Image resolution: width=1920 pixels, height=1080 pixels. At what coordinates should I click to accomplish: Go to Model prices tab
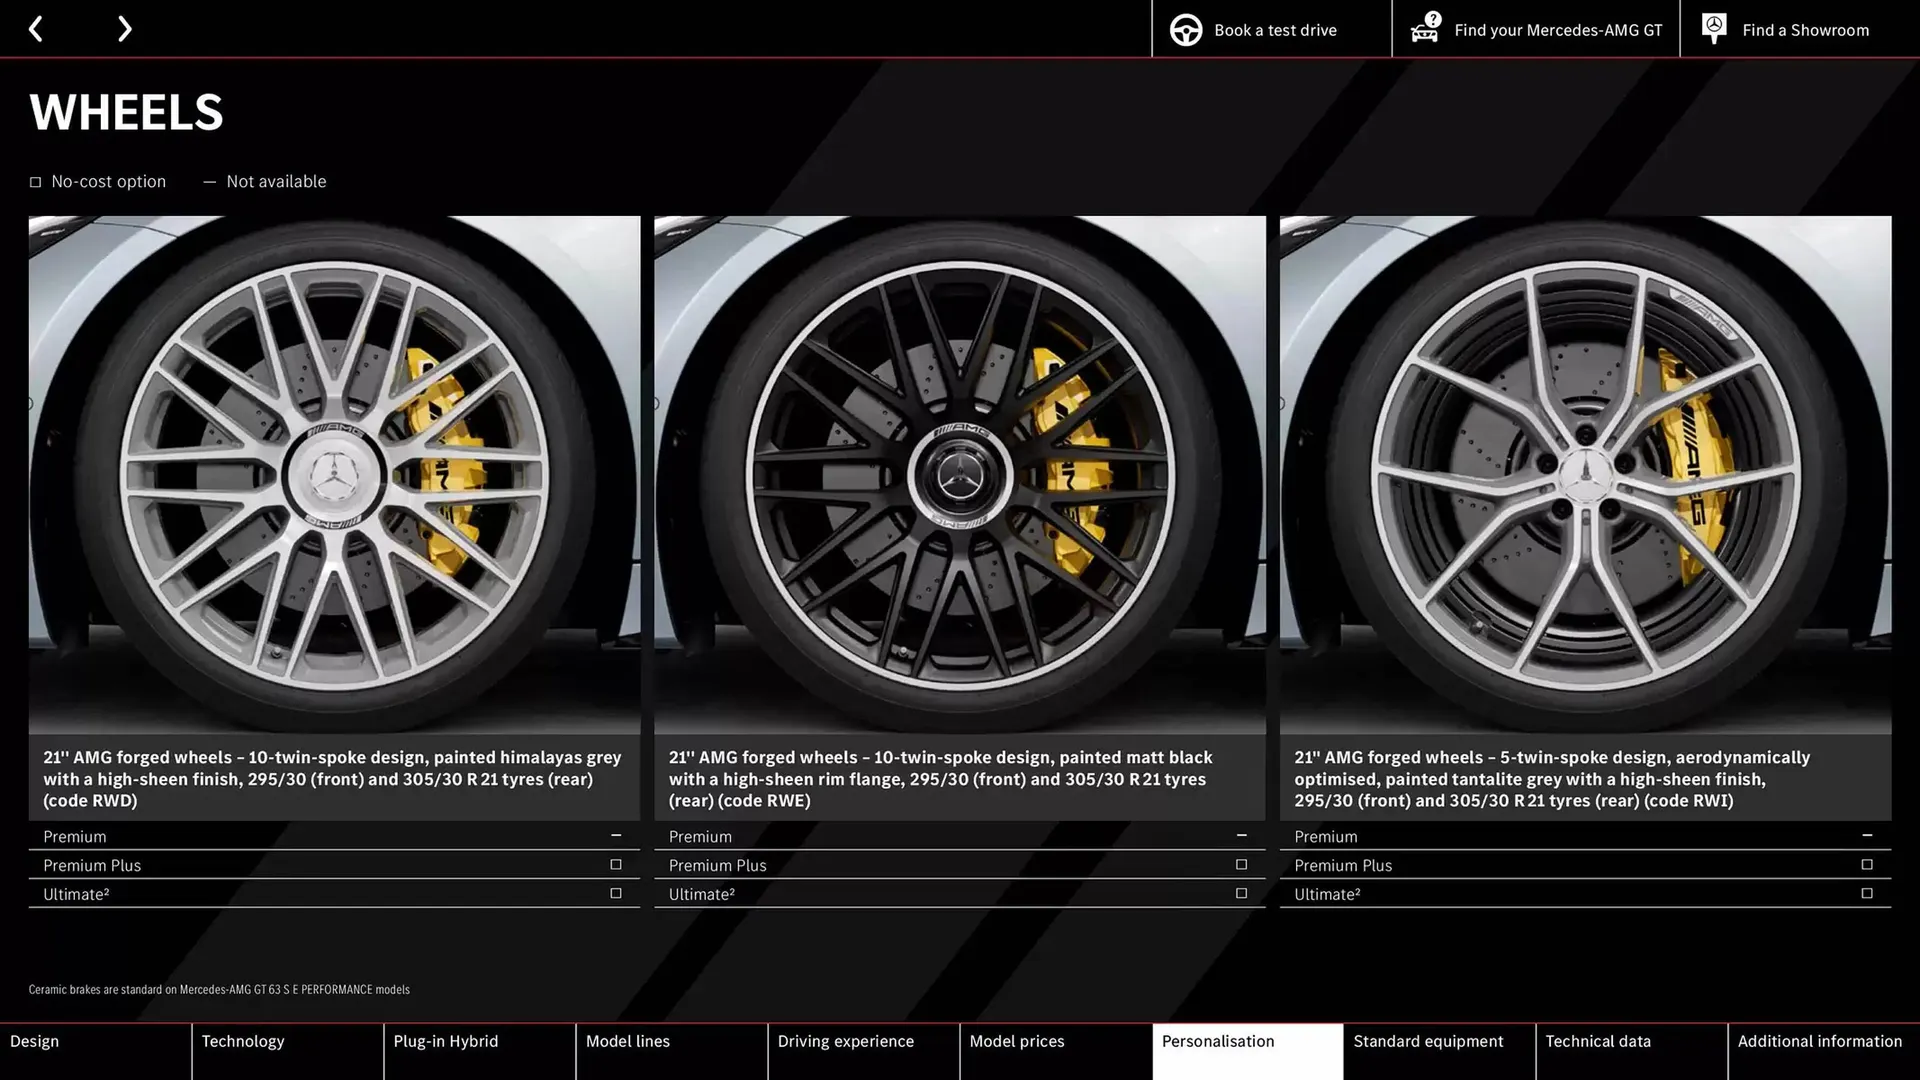(1055, 1051)
